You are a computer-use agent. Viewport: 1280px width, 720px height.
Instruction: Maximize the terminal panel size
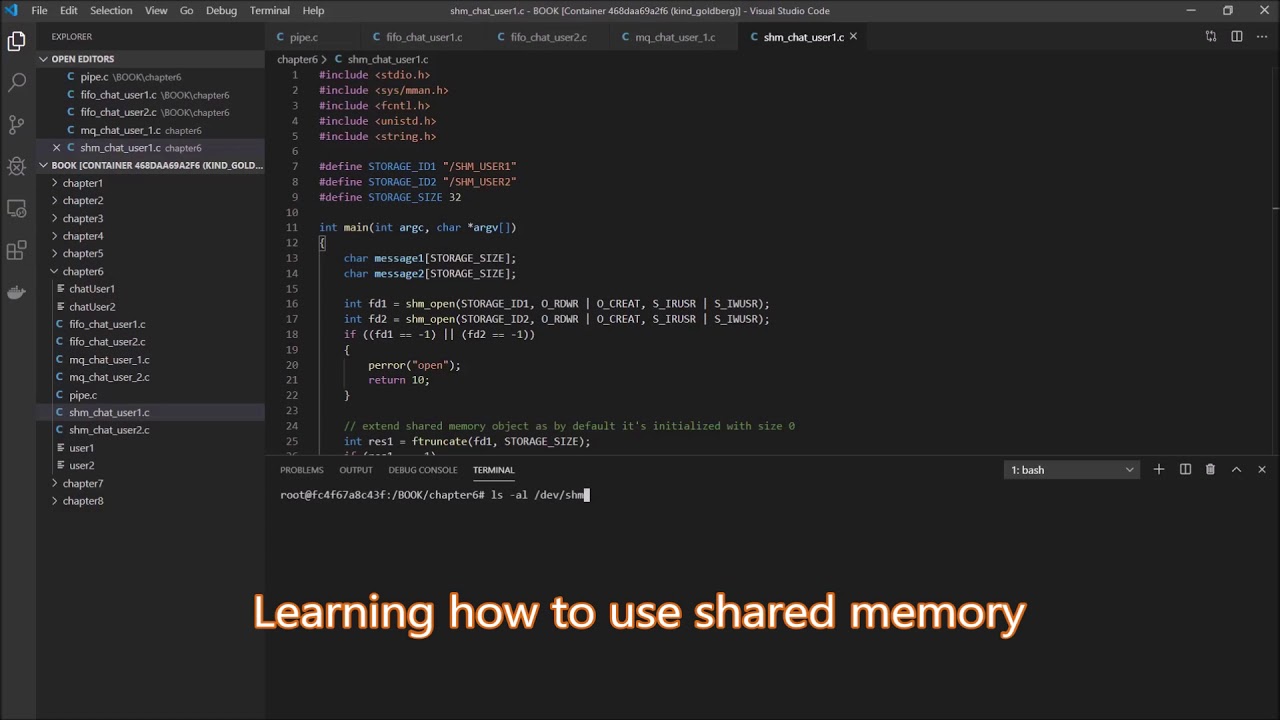[1236, 469]
